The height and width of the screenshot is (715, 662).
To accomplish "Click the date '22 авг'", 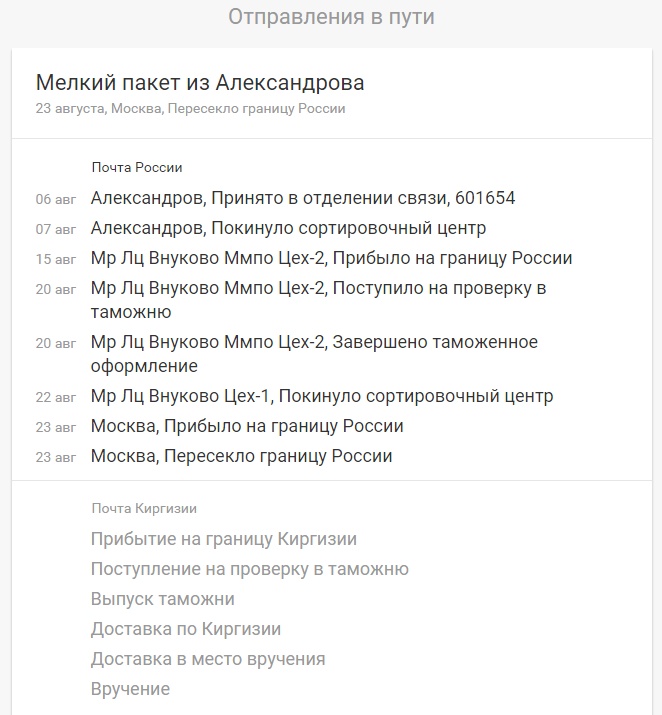I will (x=56, y=398).
